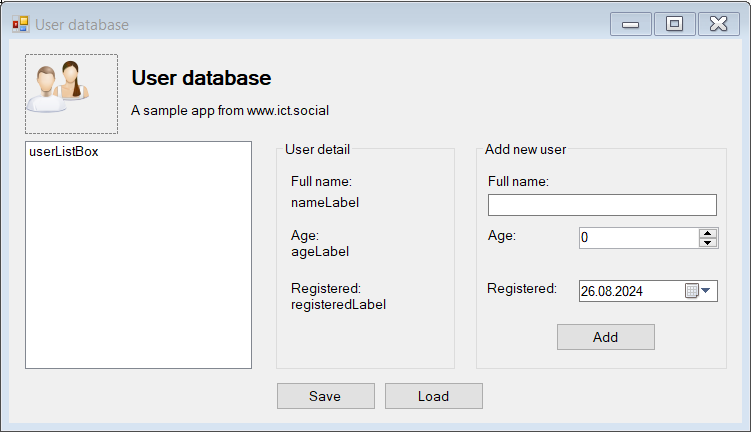This screenshot has height=432, width=751.
Task: Decrease Age with the down arrow
Action: point(708,243)
